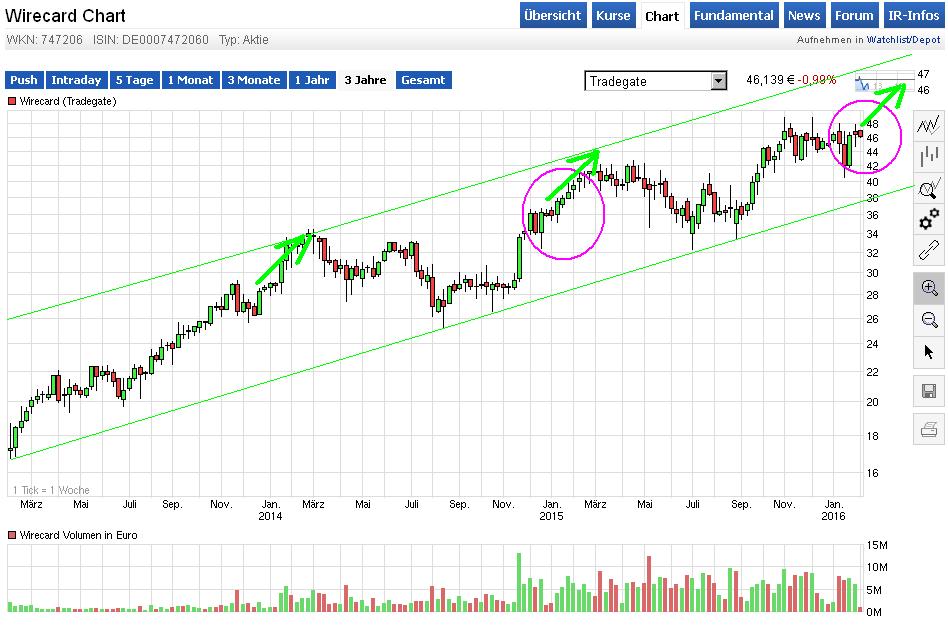Switch to the Fundamental tab
Image resolution: width=948 pixels, height=626 pixels.
[733, 15]
